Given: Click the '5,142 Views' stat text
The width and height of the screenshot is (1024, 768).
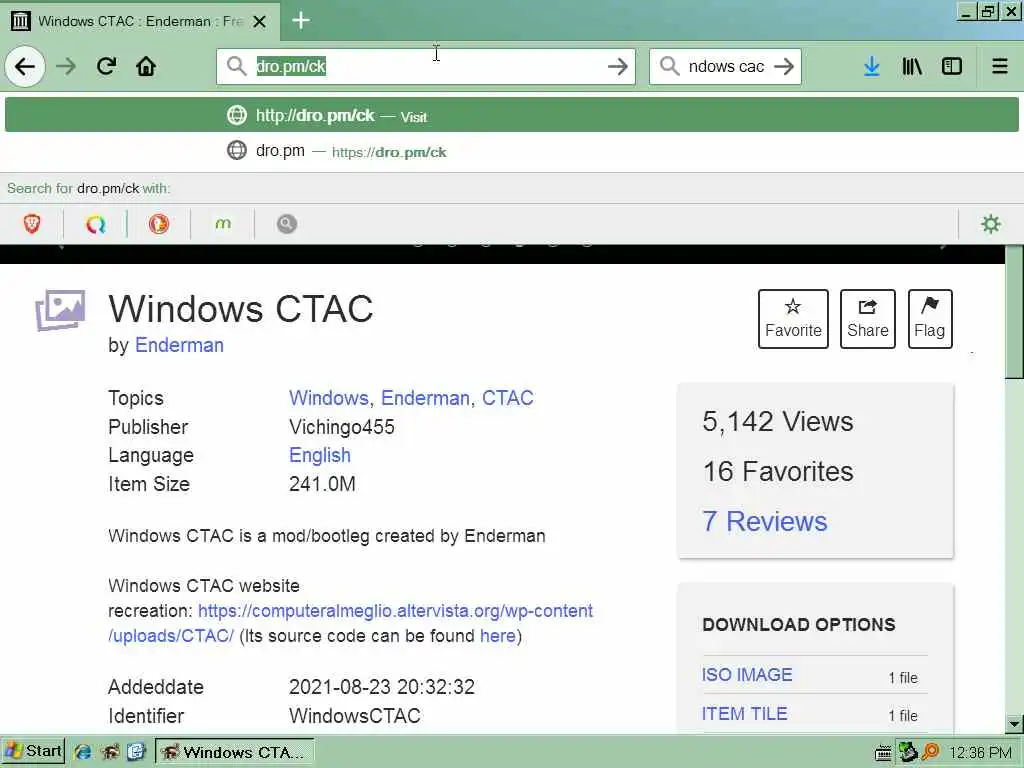Looking at the screenshot, I should tap(777, 421).
